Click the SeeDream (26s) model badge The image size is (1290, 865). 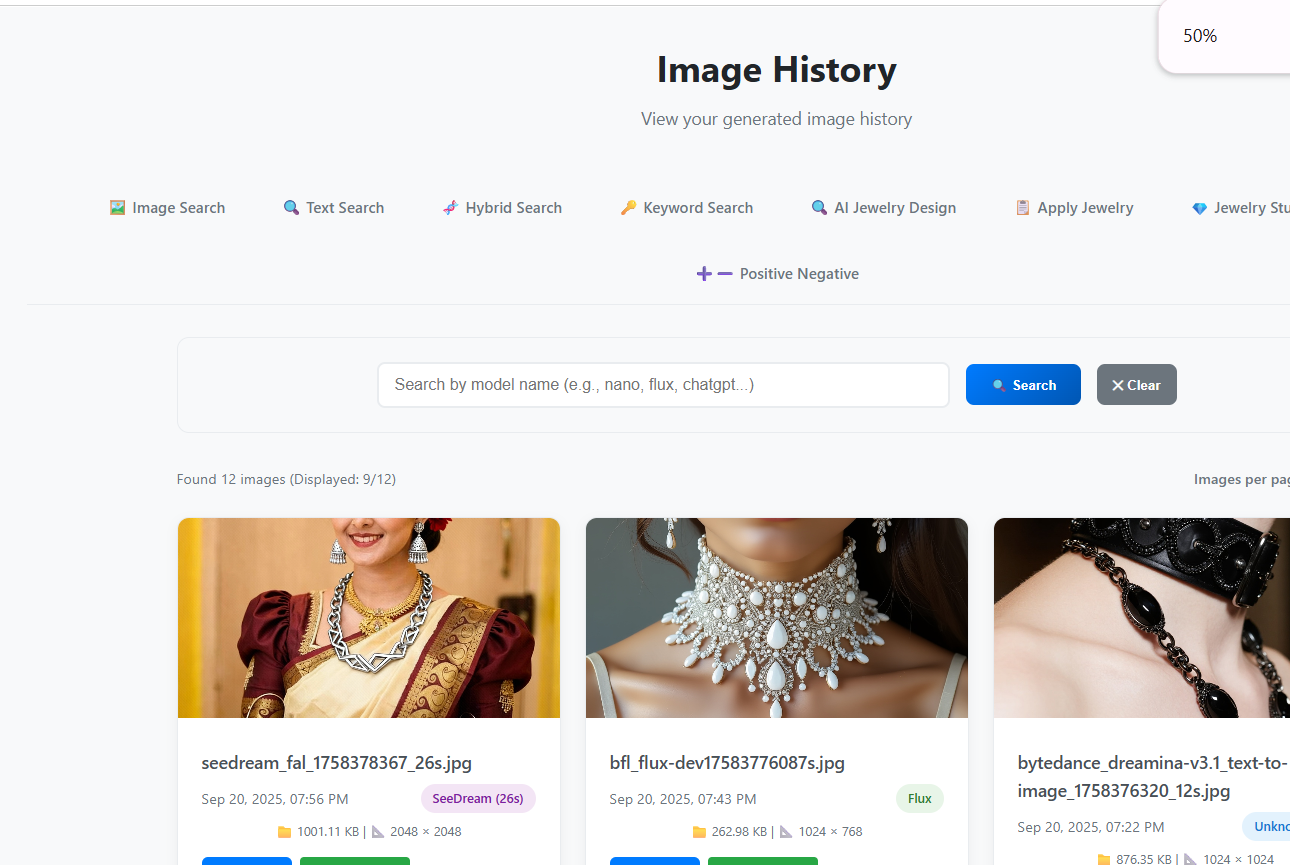point(478,799)
